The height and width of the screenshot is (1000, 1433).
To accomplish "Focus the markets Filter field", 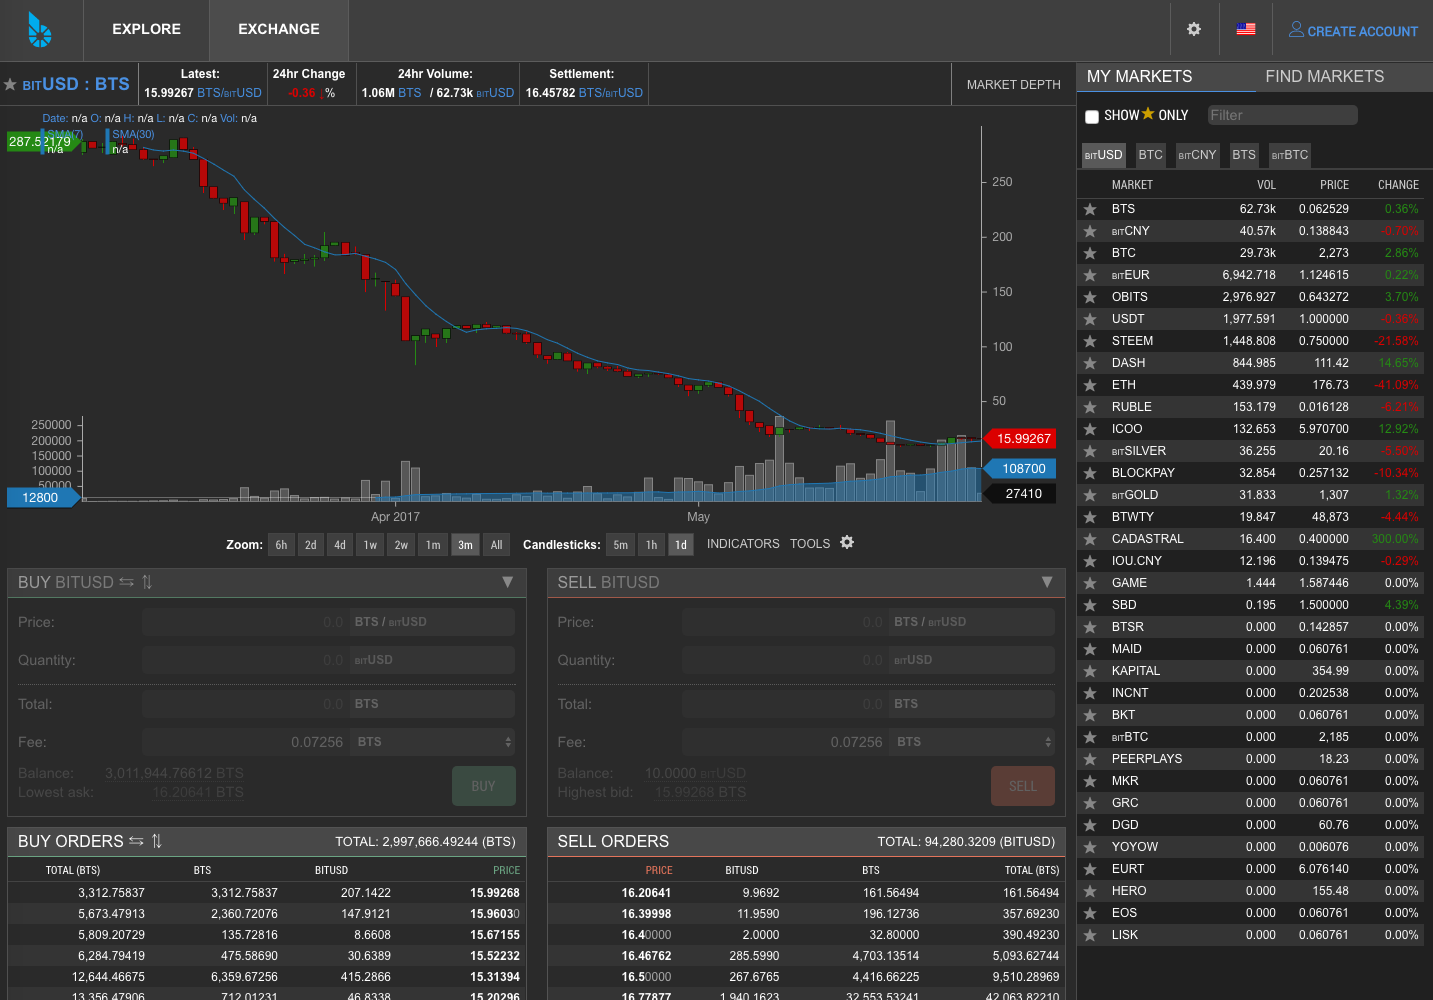I will tap(1282, 115).
